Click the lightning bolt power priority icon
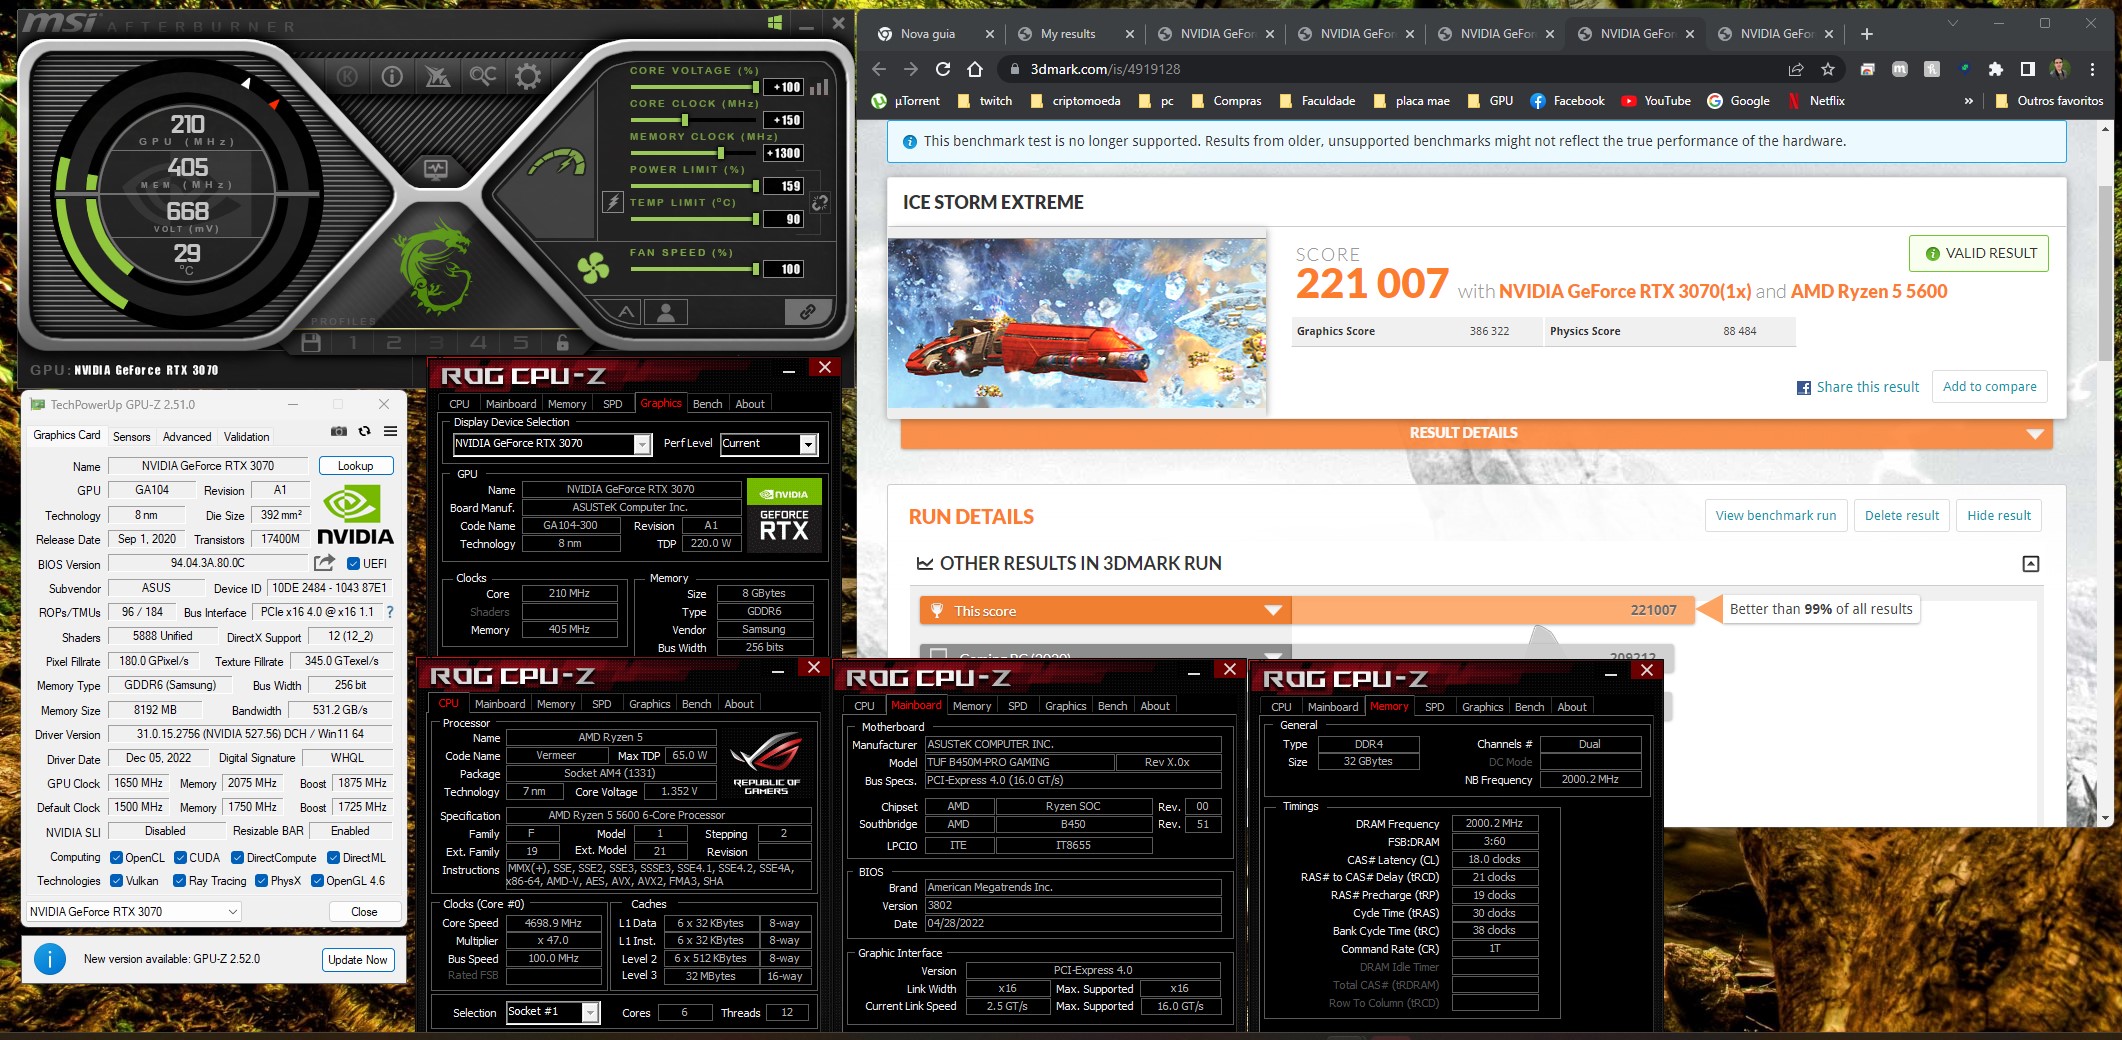The height and width of the screenshot is (1040, 2122). coord(613,202)
